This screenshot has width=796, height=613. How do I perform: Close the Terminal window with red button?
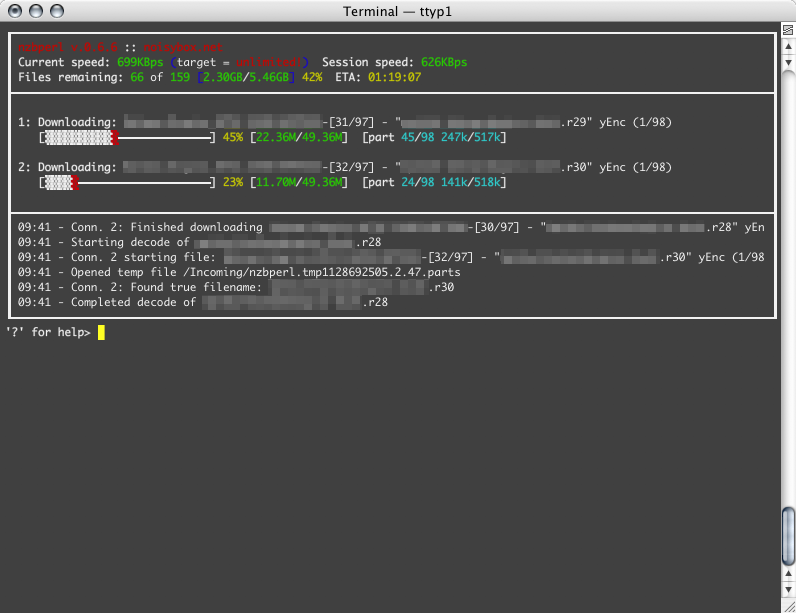click(x=14, y=11)
